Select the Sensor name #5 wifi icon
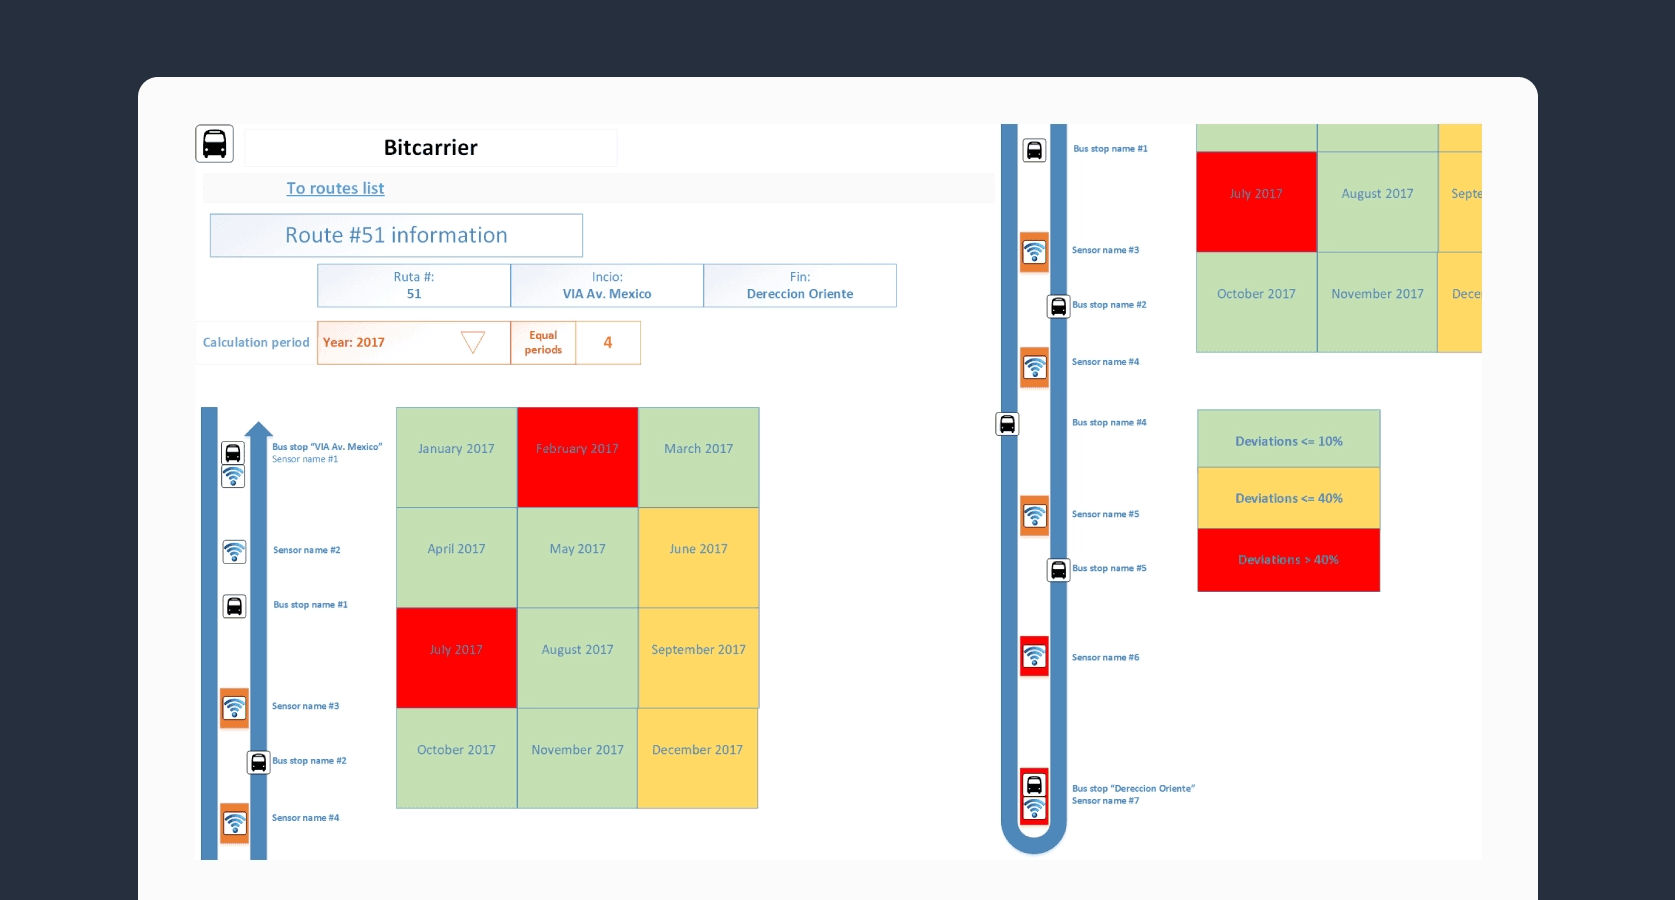This screenshot has height=900, width=1675. click(1034, 515)
